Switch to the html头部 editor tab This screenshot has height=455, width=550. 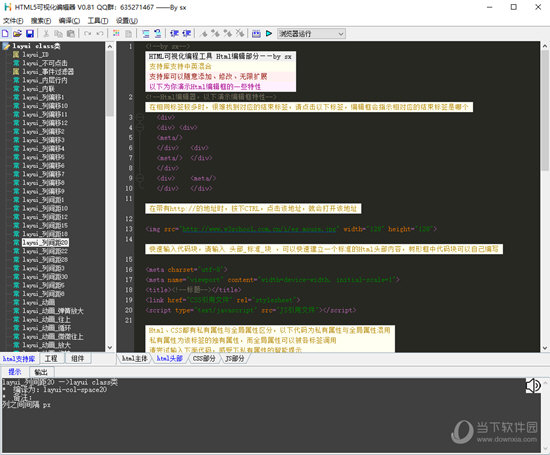tap(169, 359)
